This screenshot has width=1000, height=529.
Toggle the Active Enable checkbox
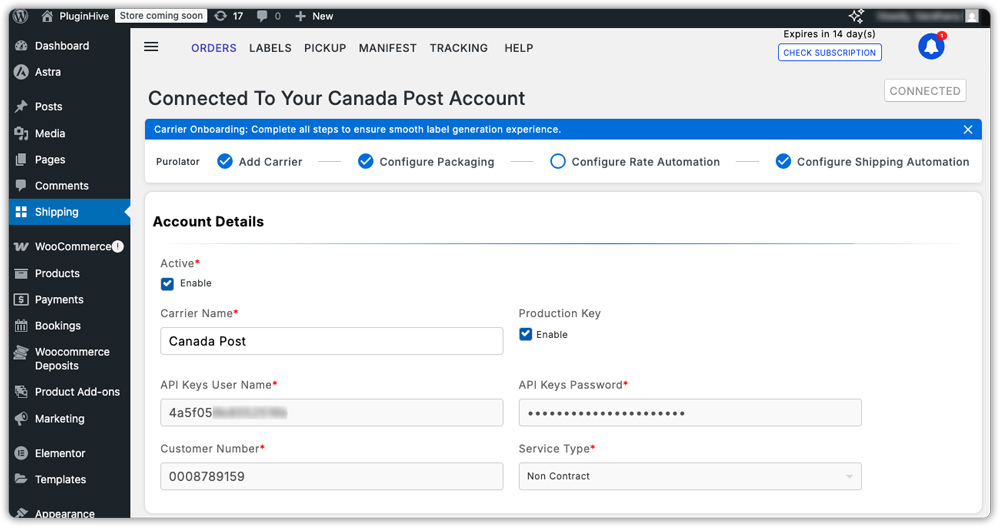tap(167, 284)
